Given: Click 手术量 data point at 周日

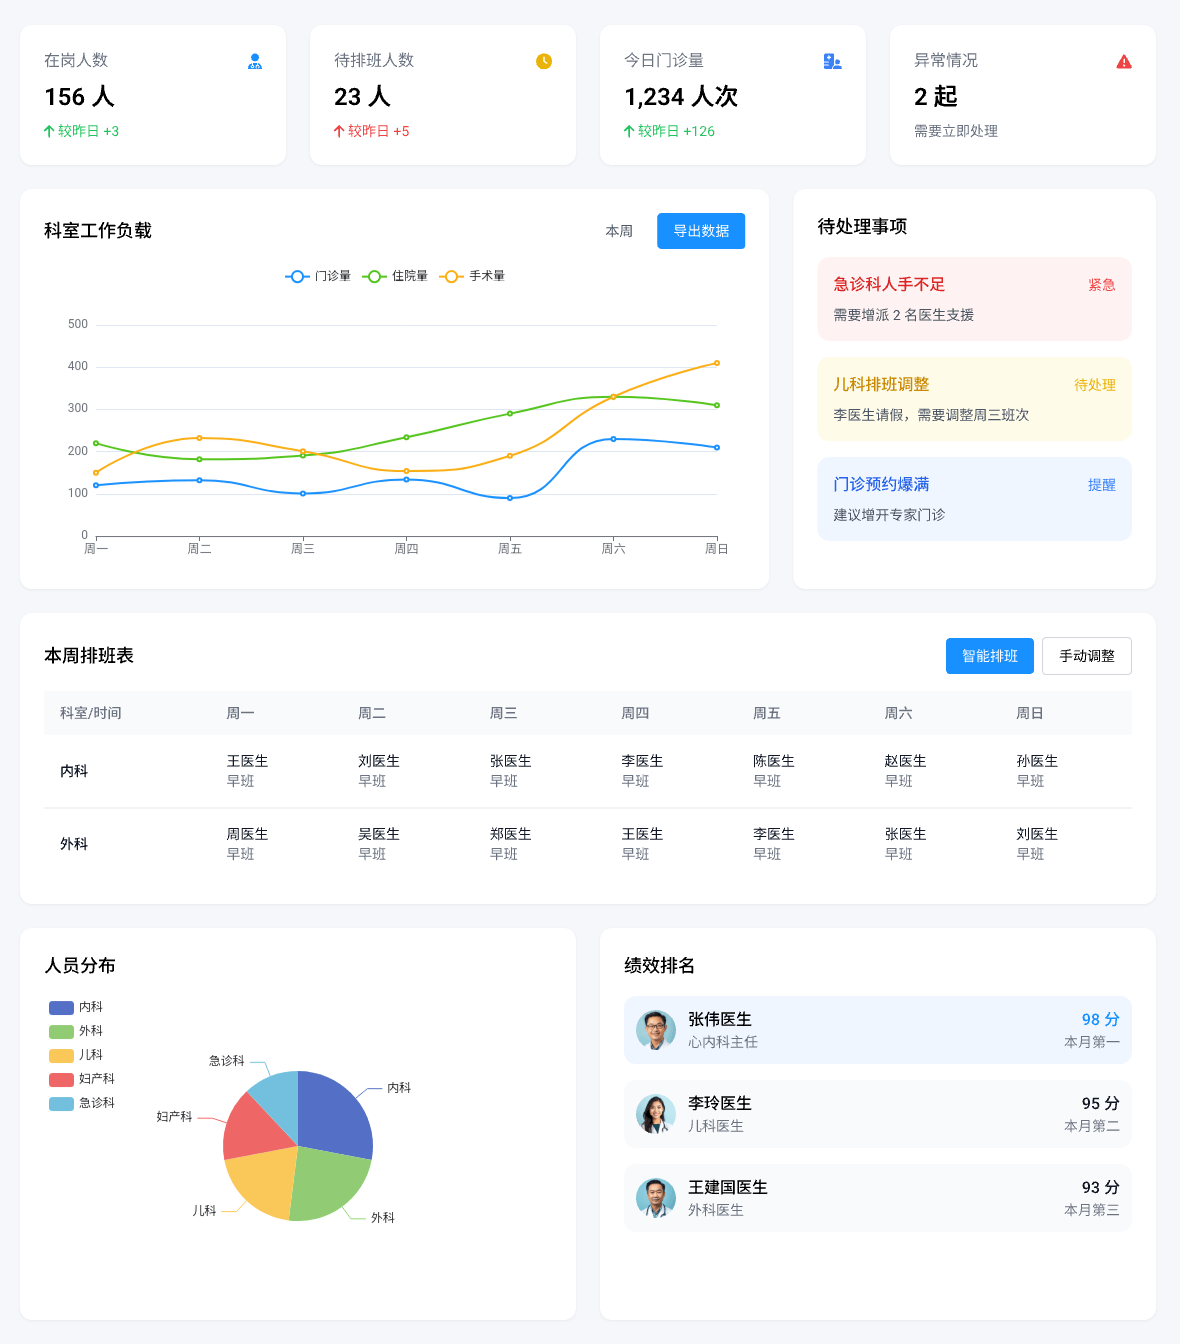Looking at the screenshot, I should tap(717, 363).
